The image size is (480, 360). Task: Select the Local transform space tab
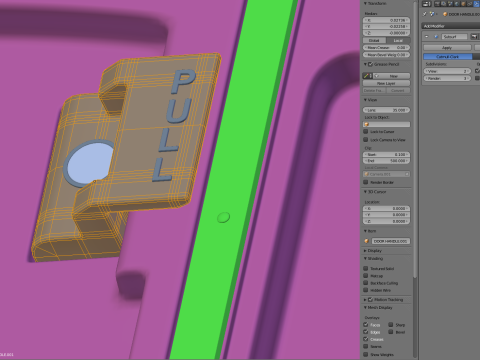coord(398,40)
